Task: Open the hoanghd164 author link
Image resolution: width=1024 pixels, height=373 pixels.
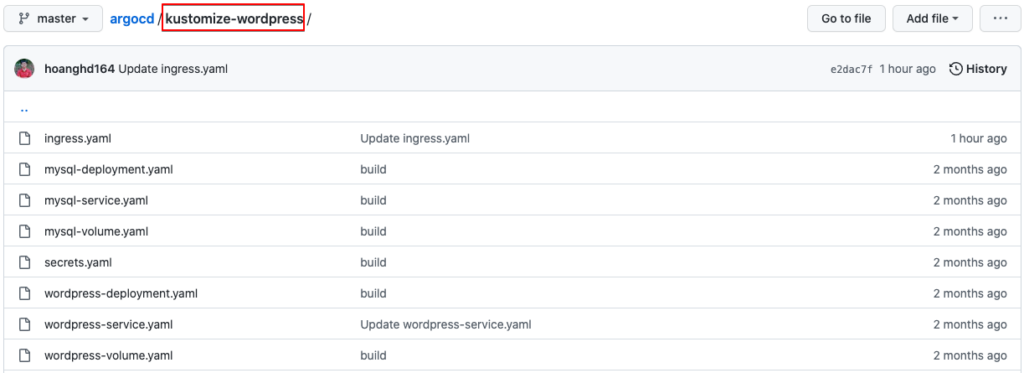Action: coord(80,69)
